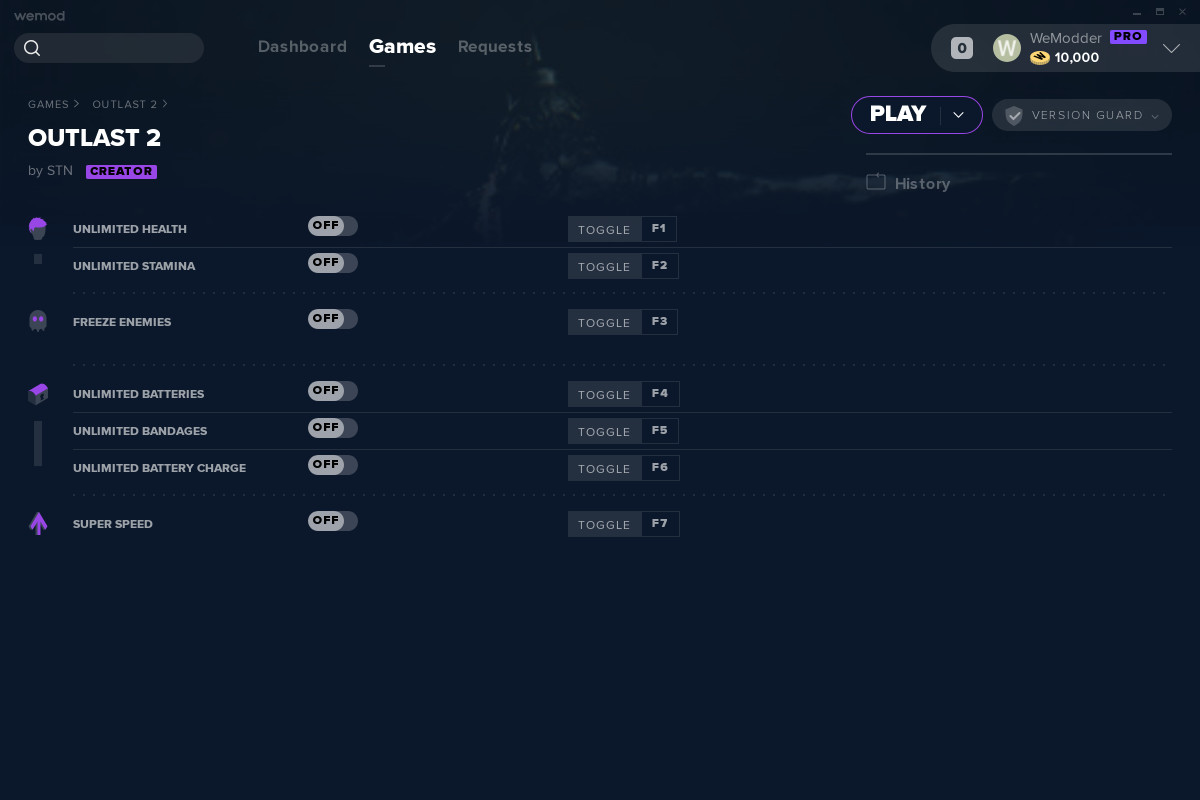Open History using its clock icon
Viewport: 1200px width, 800px height.
pos(876,182)
